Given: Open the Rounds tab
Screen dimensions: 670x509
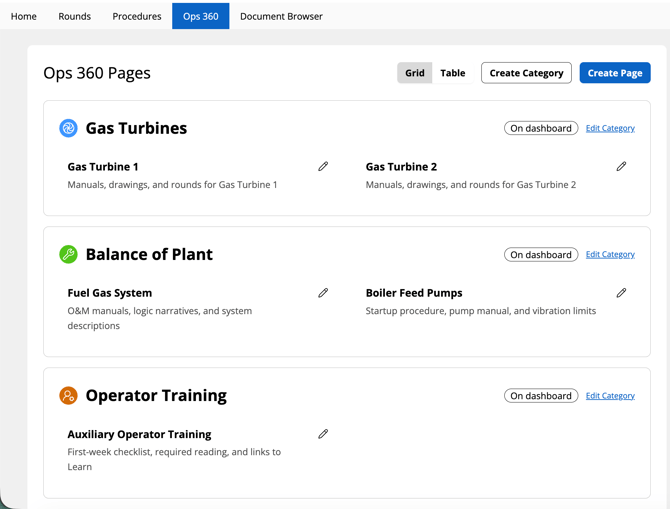Looking at the screenshot, I should [74, 16].
